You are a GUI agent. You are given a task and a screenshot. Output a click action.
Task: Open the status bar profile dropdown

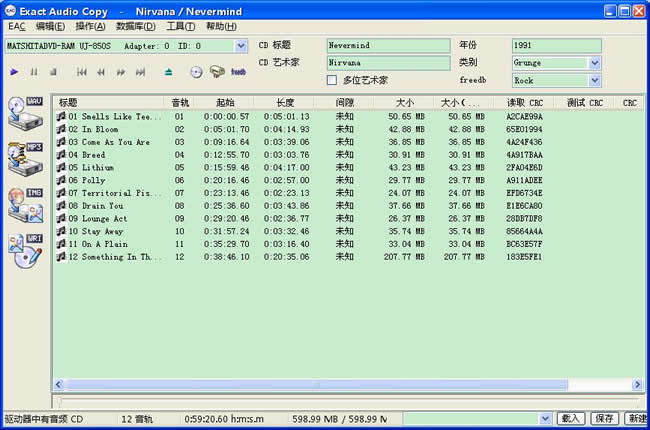pos(545,419)
